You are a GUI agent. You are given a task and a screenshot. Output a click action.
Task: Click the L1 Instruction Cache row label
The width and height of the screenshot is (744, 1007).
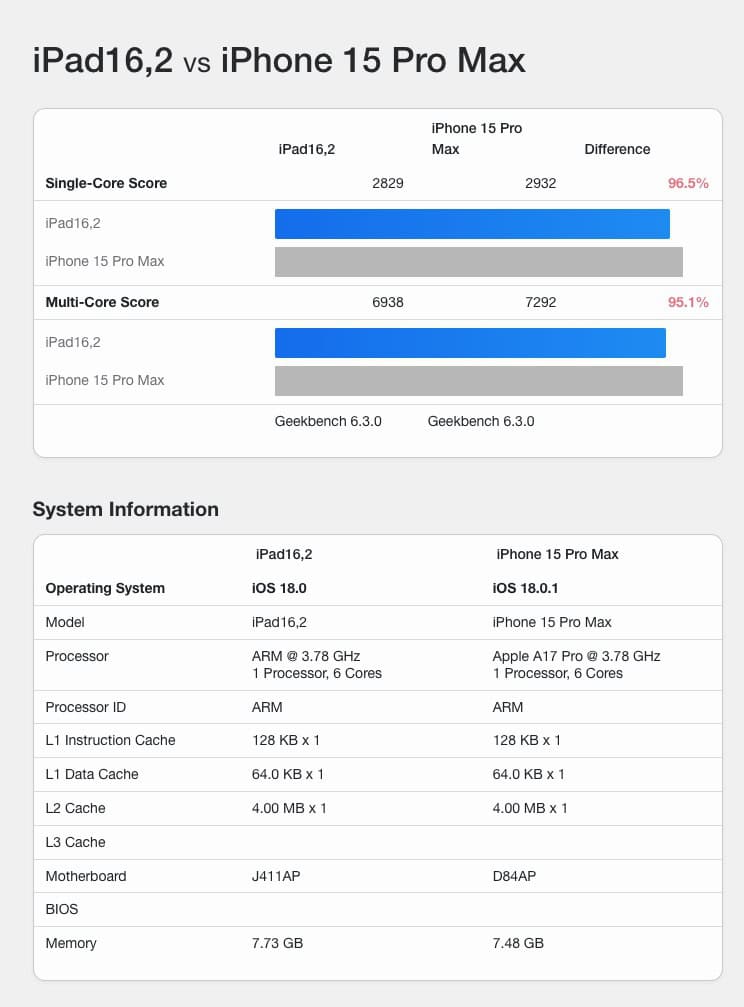click(x=111, y=740)
